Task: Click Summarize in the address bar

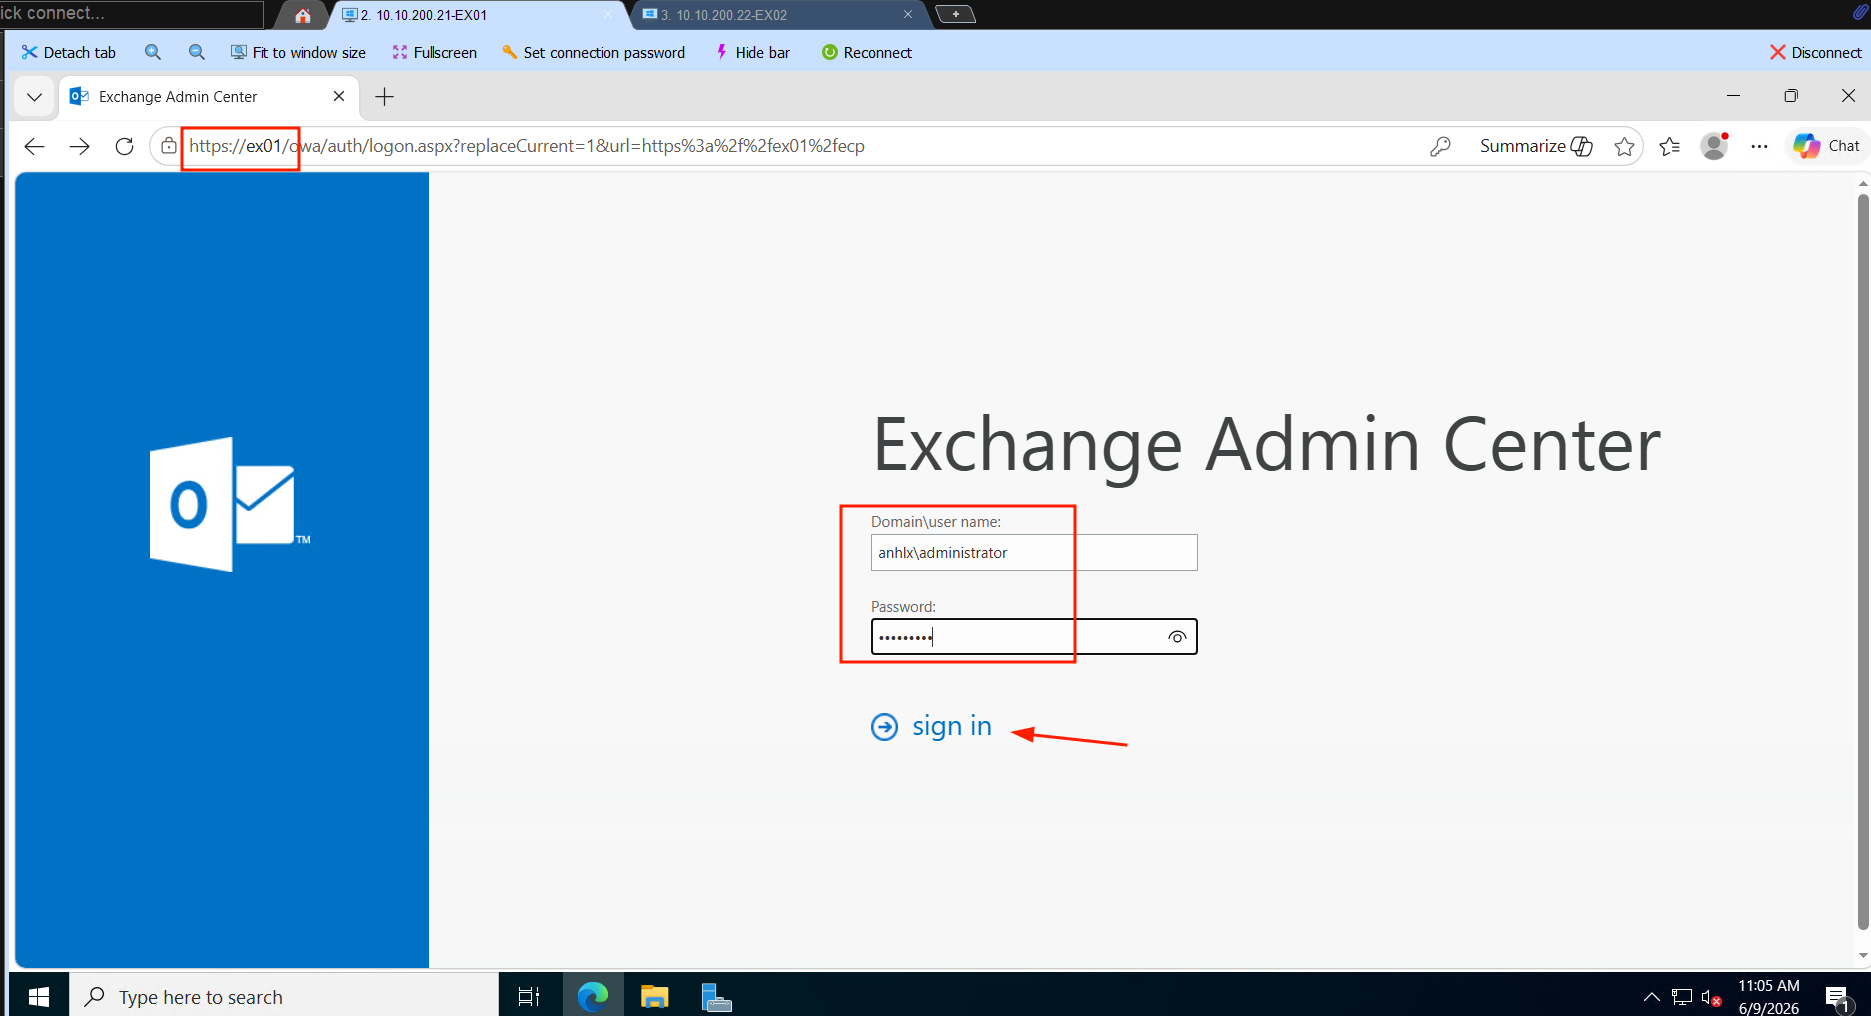Action: [1535, 146]
